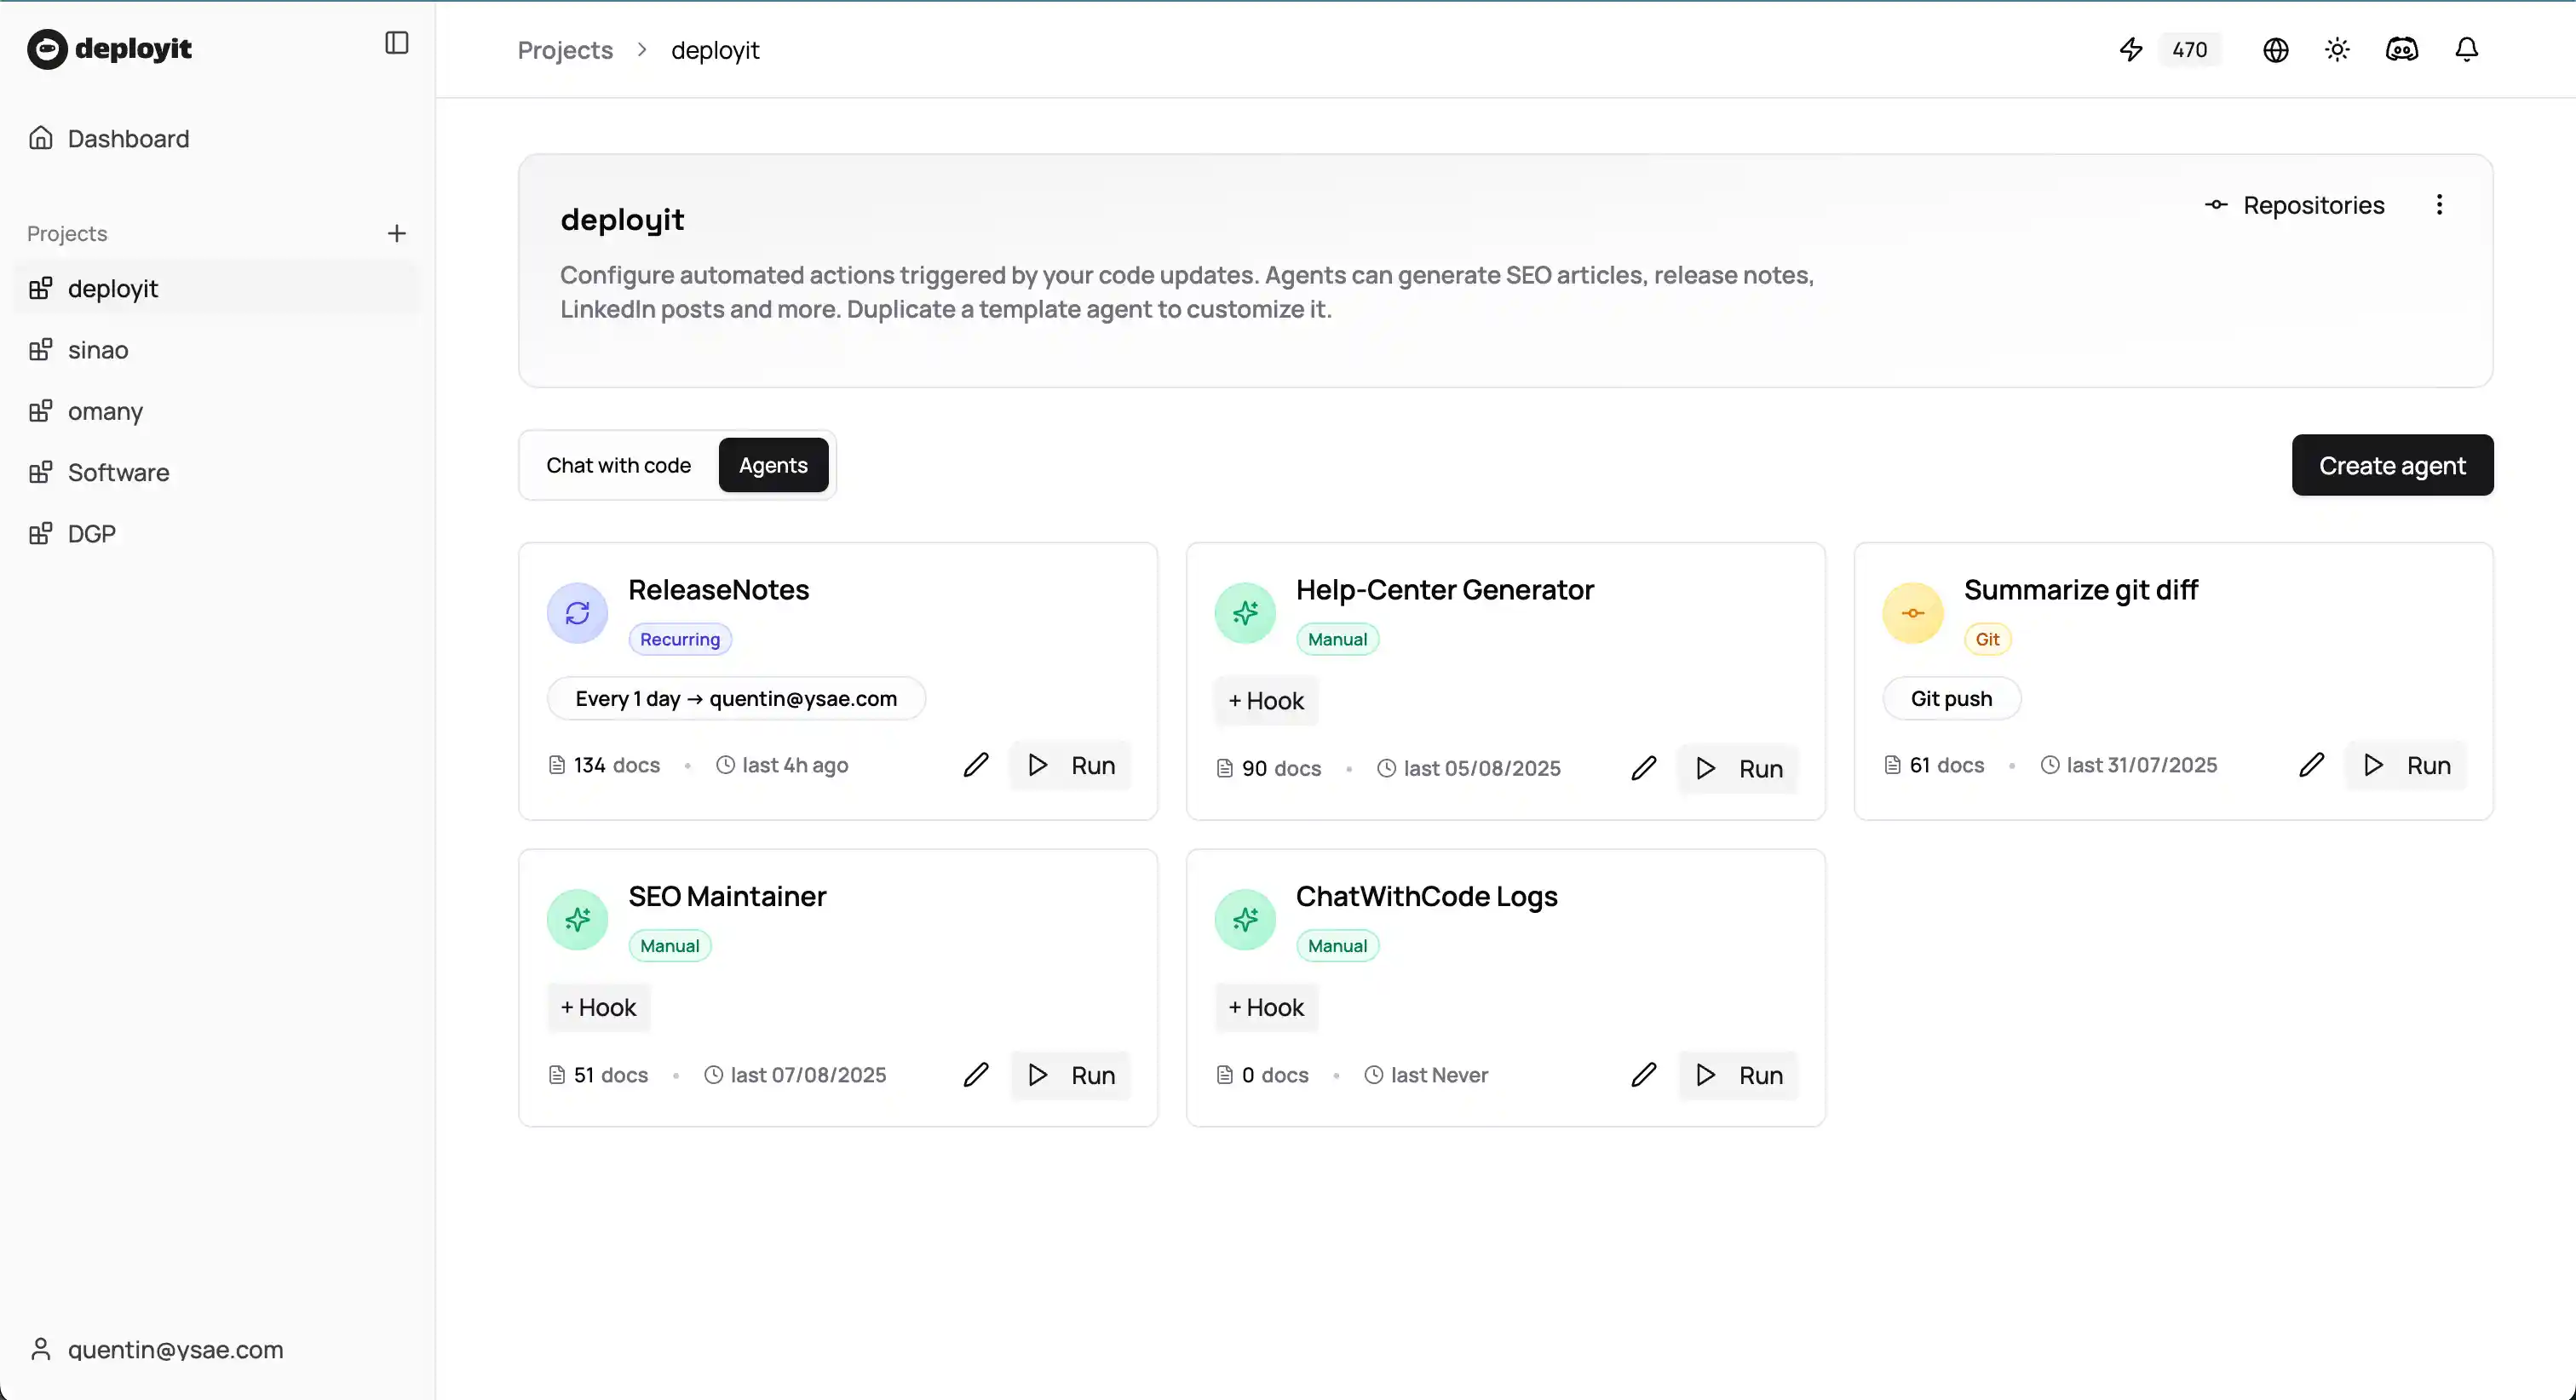2576x1400 pixels.
Task: Run the Help-Center Generator agent
Action: (1738, 768)
